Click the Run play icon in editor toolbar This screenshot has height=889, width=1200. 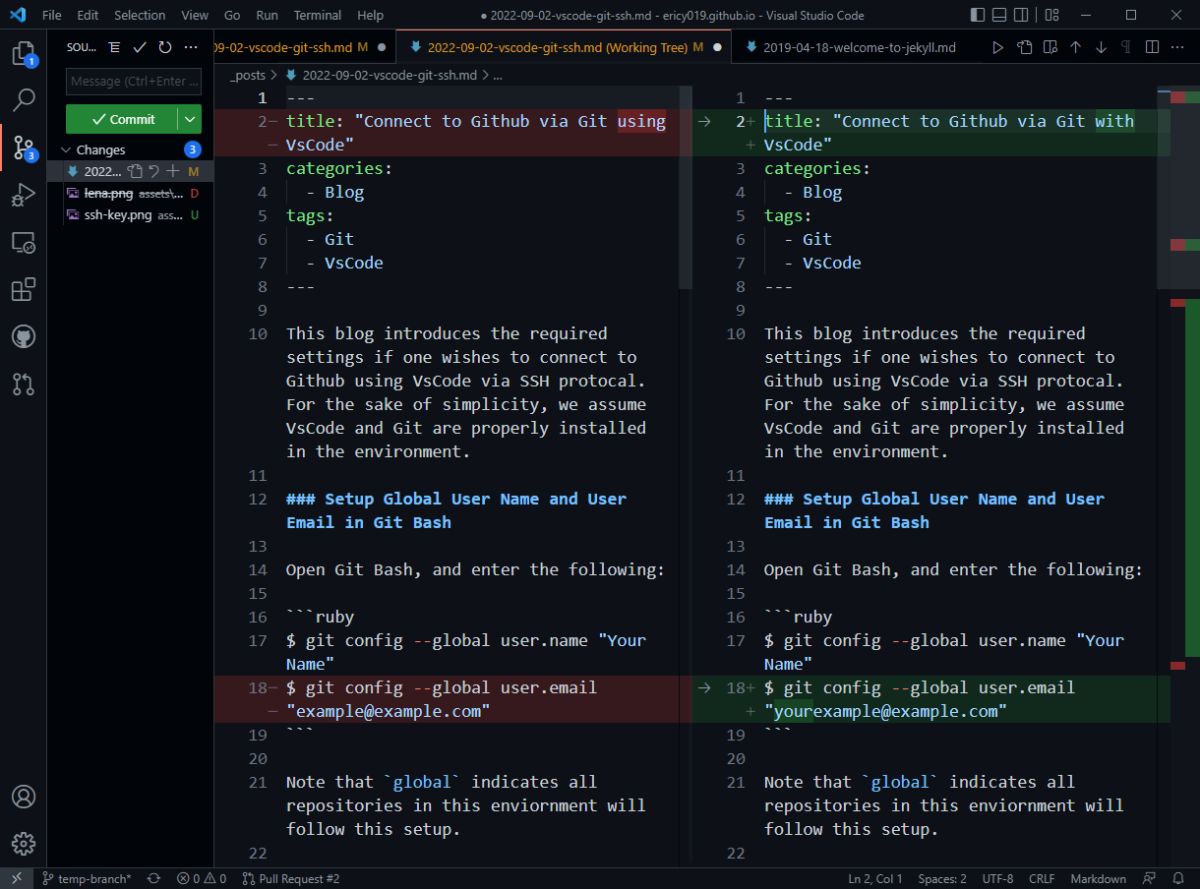coord(997,47)
